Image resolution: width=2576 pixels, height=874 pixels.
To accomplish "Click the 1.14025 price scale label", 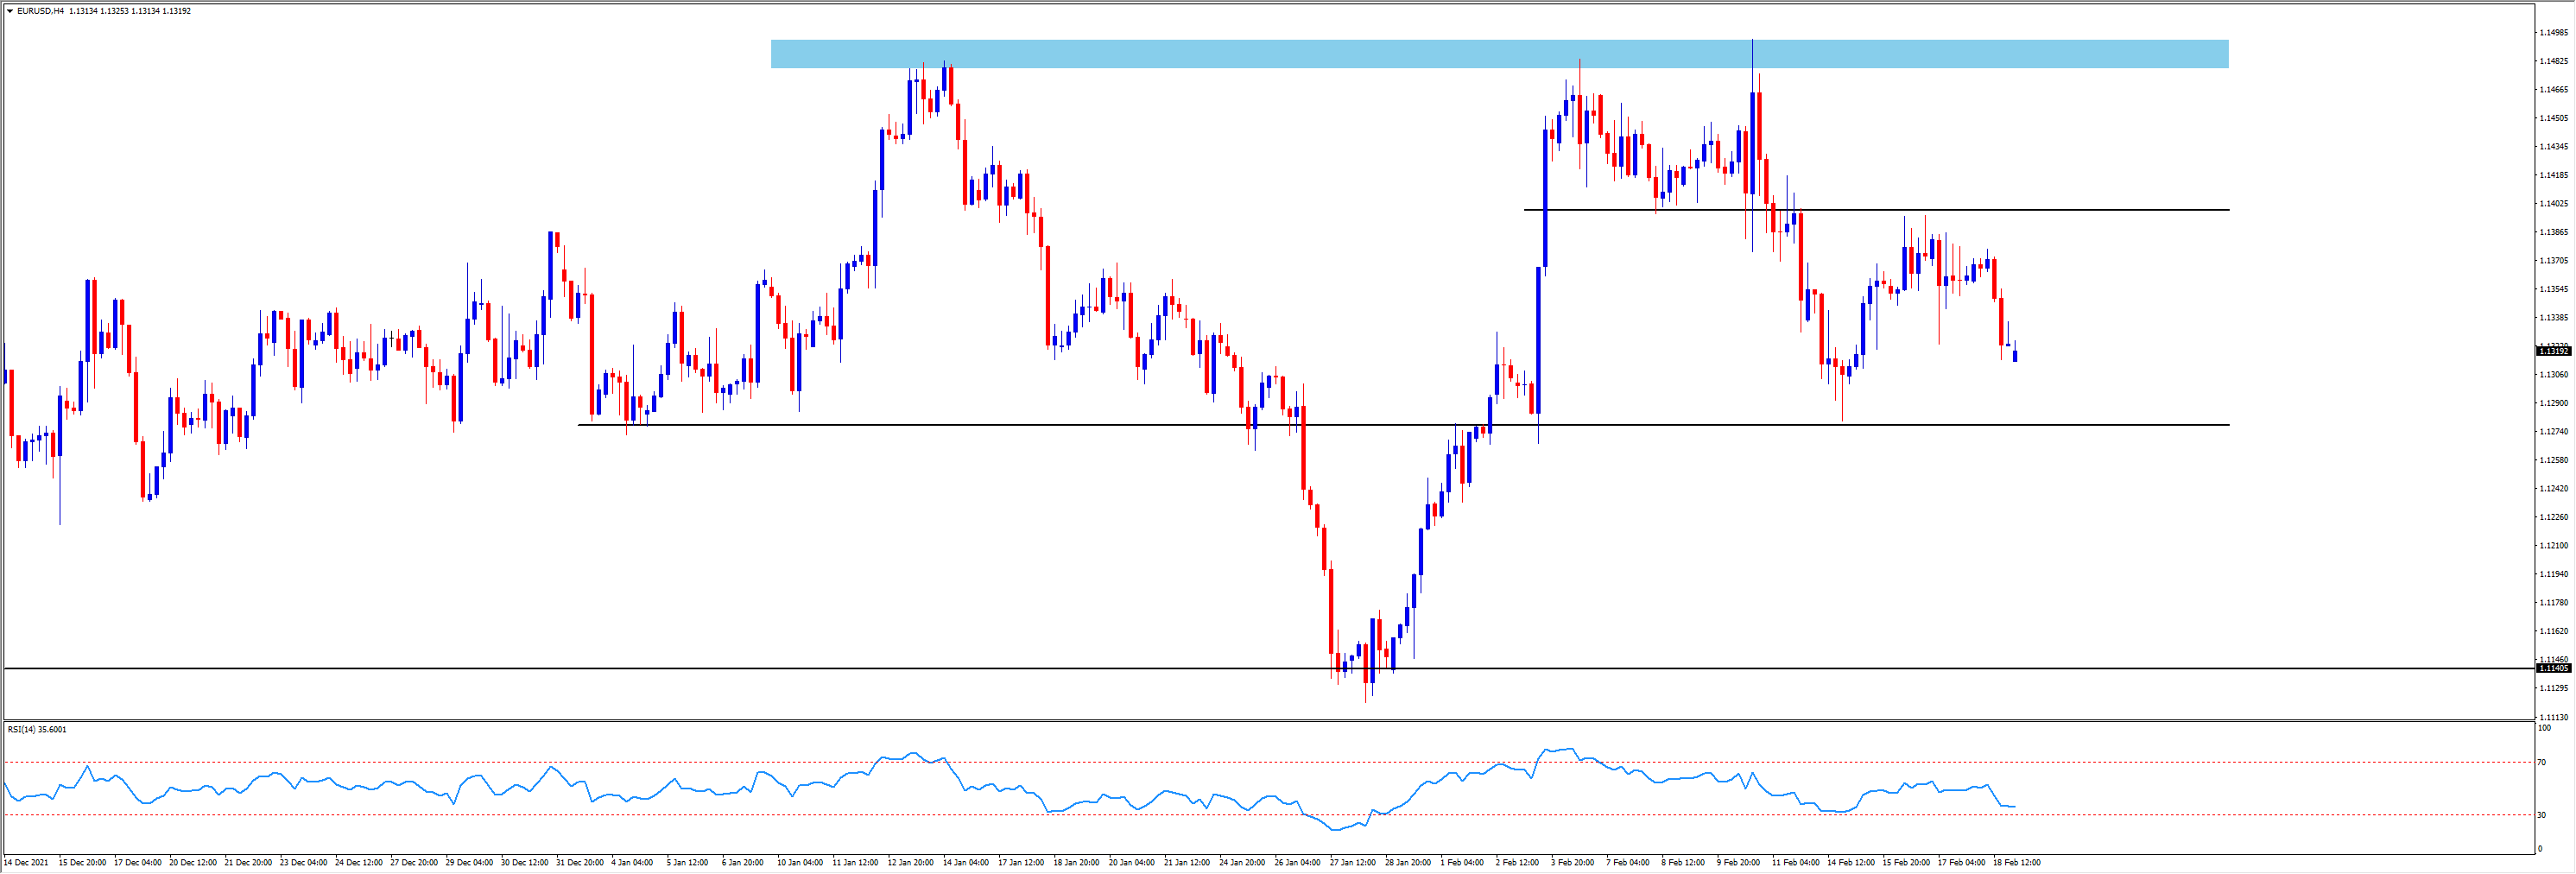I will pyautogui.click(x=2553, y=203).
